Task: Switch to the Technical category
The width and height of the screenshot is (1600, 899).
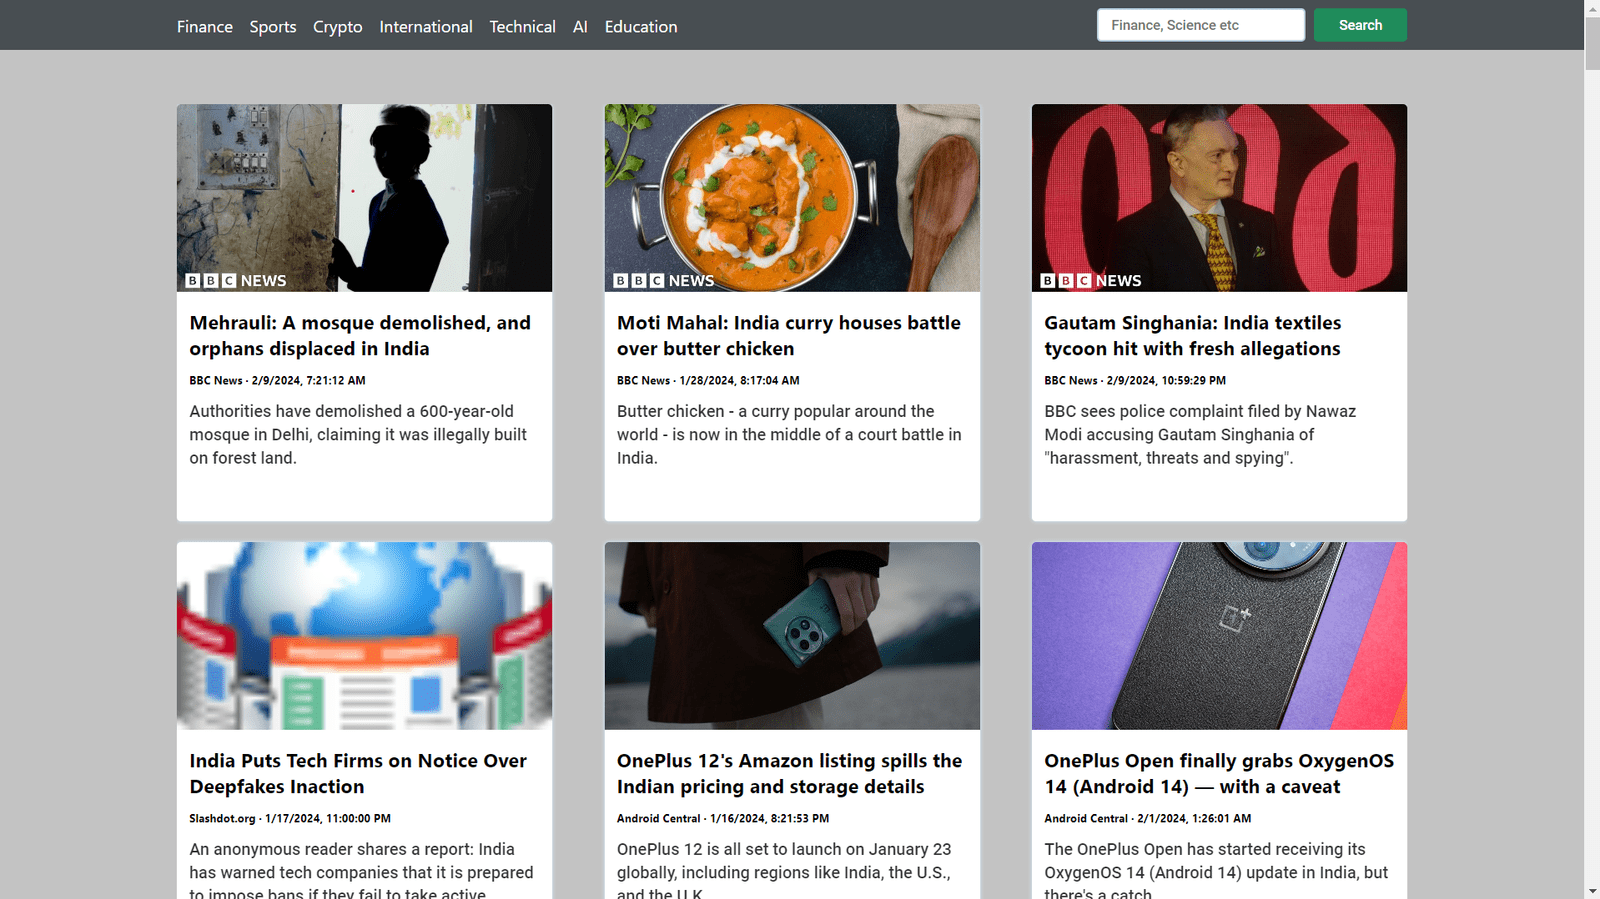Action: point(522,27)
